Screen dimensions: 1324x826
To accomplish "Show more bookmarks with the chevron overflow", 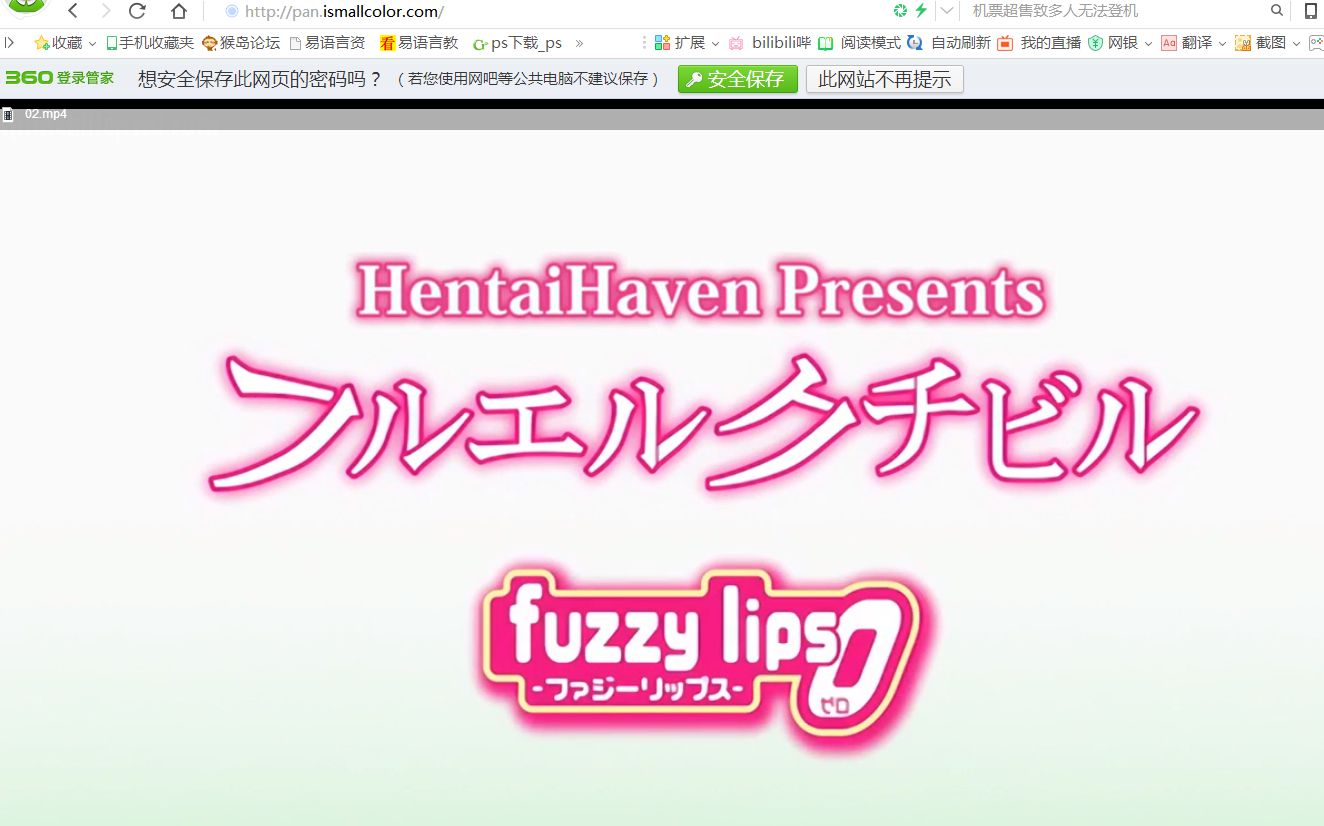I will tap(579, 43).
